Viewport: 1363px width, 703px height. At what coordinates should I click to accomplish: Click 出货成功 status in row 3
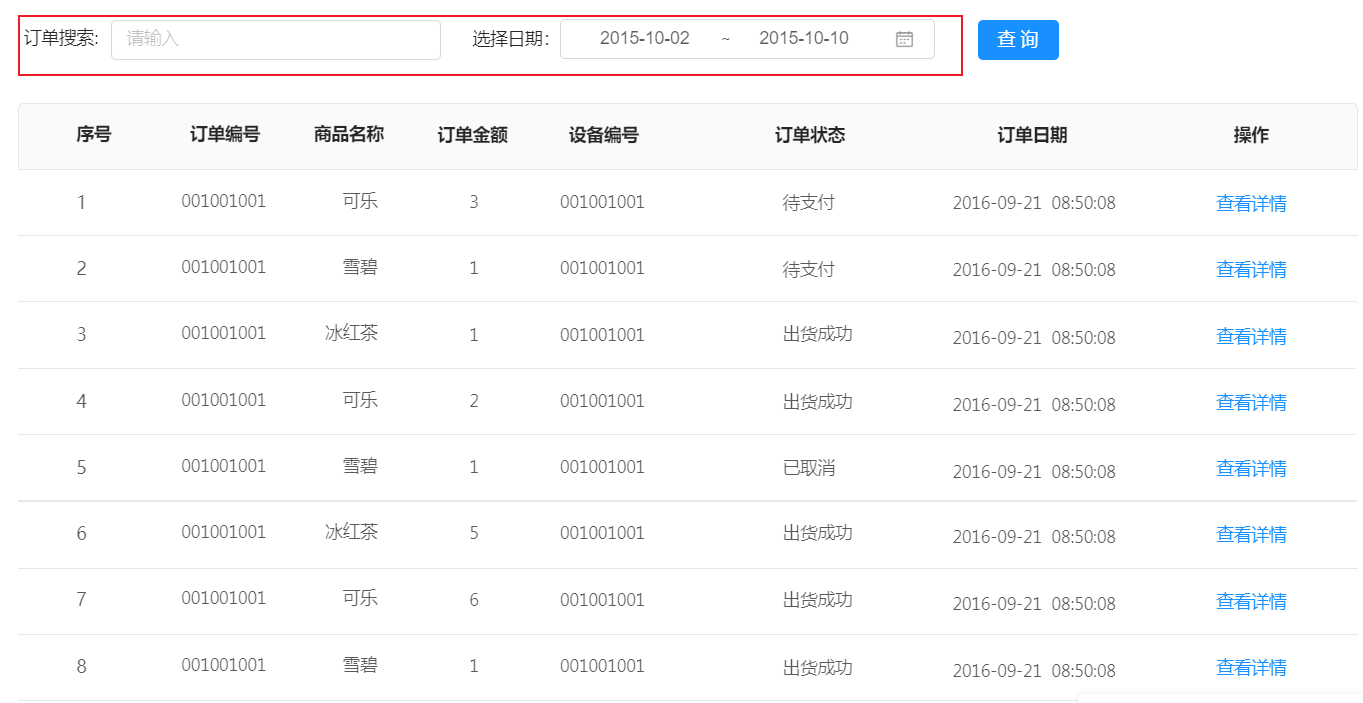[817, 334]
